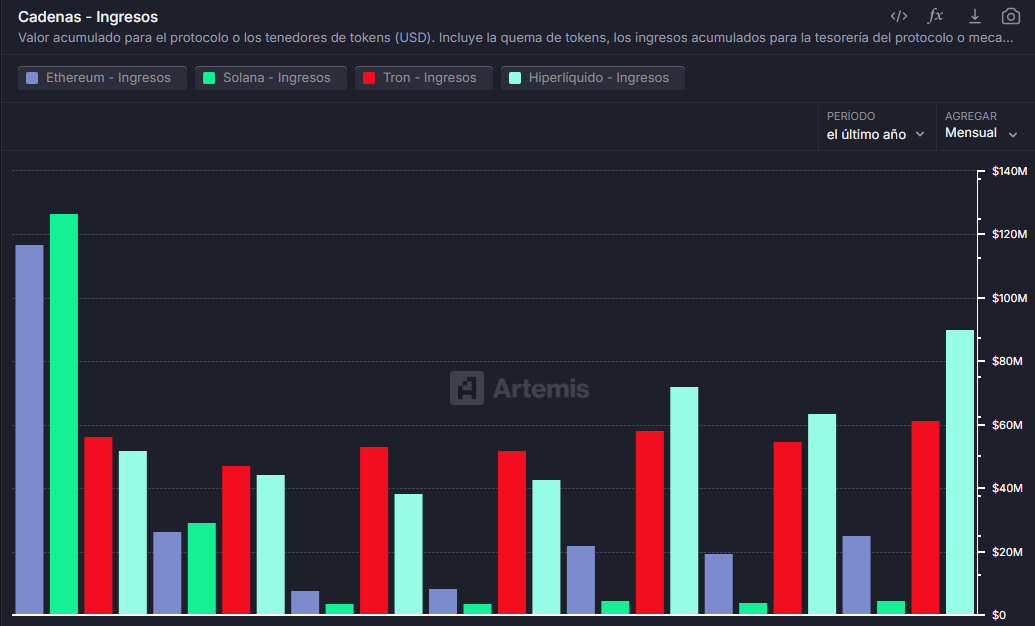
Task: Select the tallest green Solana bar
Action: coord(63,414)
